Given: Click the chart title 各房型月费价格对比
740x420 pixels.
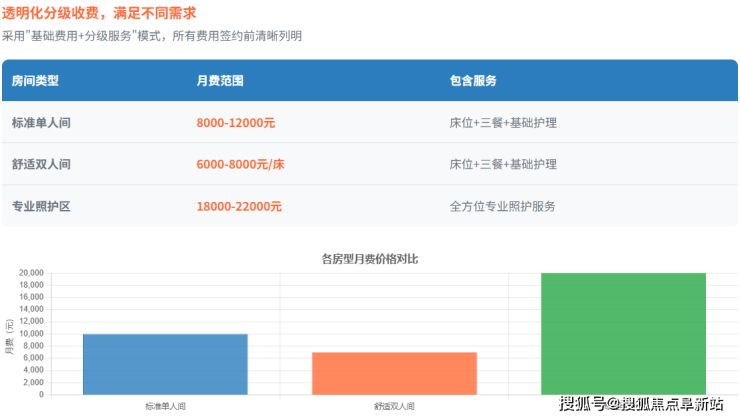Looking at the screenshot, I should click(370, 259).
